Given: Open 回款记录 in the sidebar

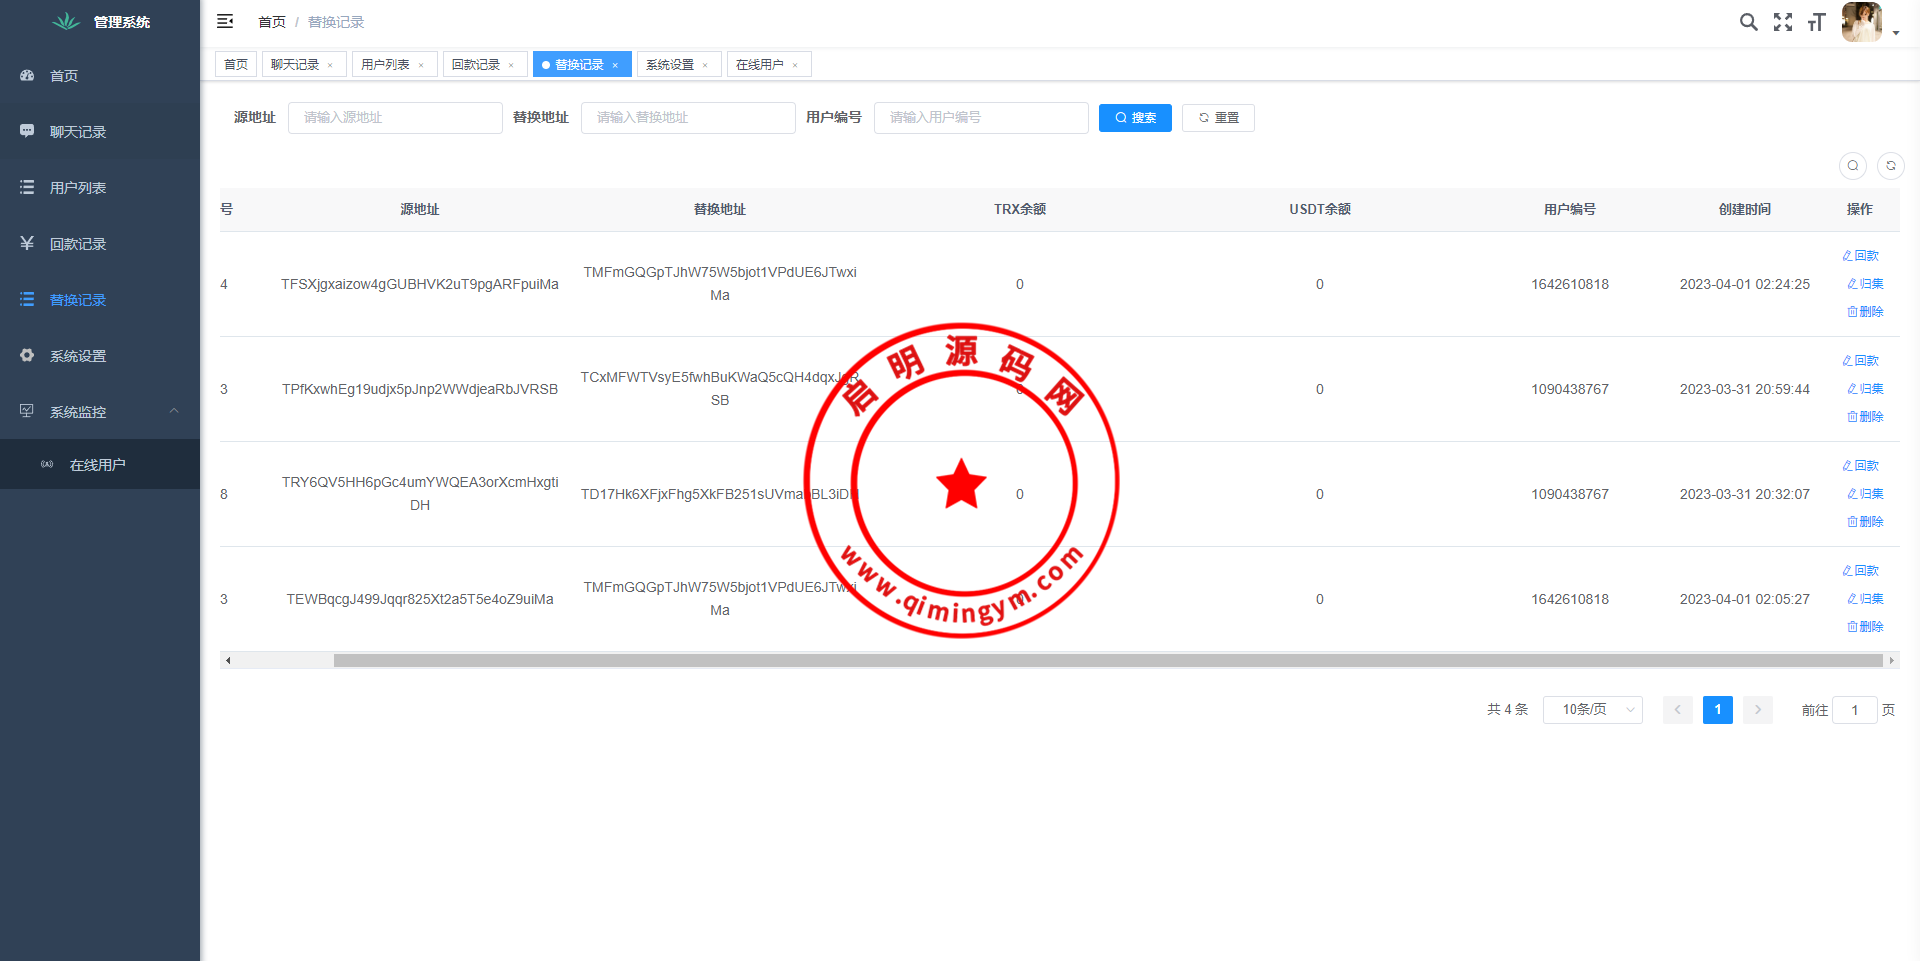Looking at the screenshot, I should 78,244.
